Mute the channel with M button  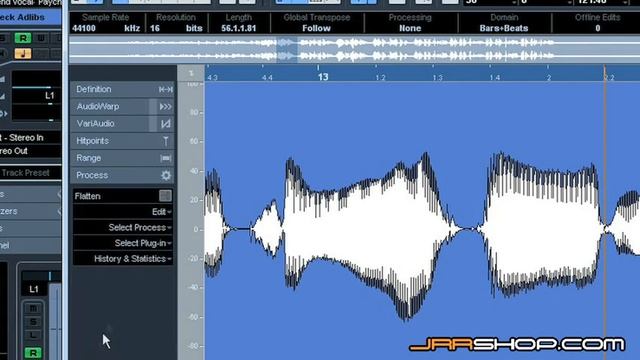click(33, 309)
